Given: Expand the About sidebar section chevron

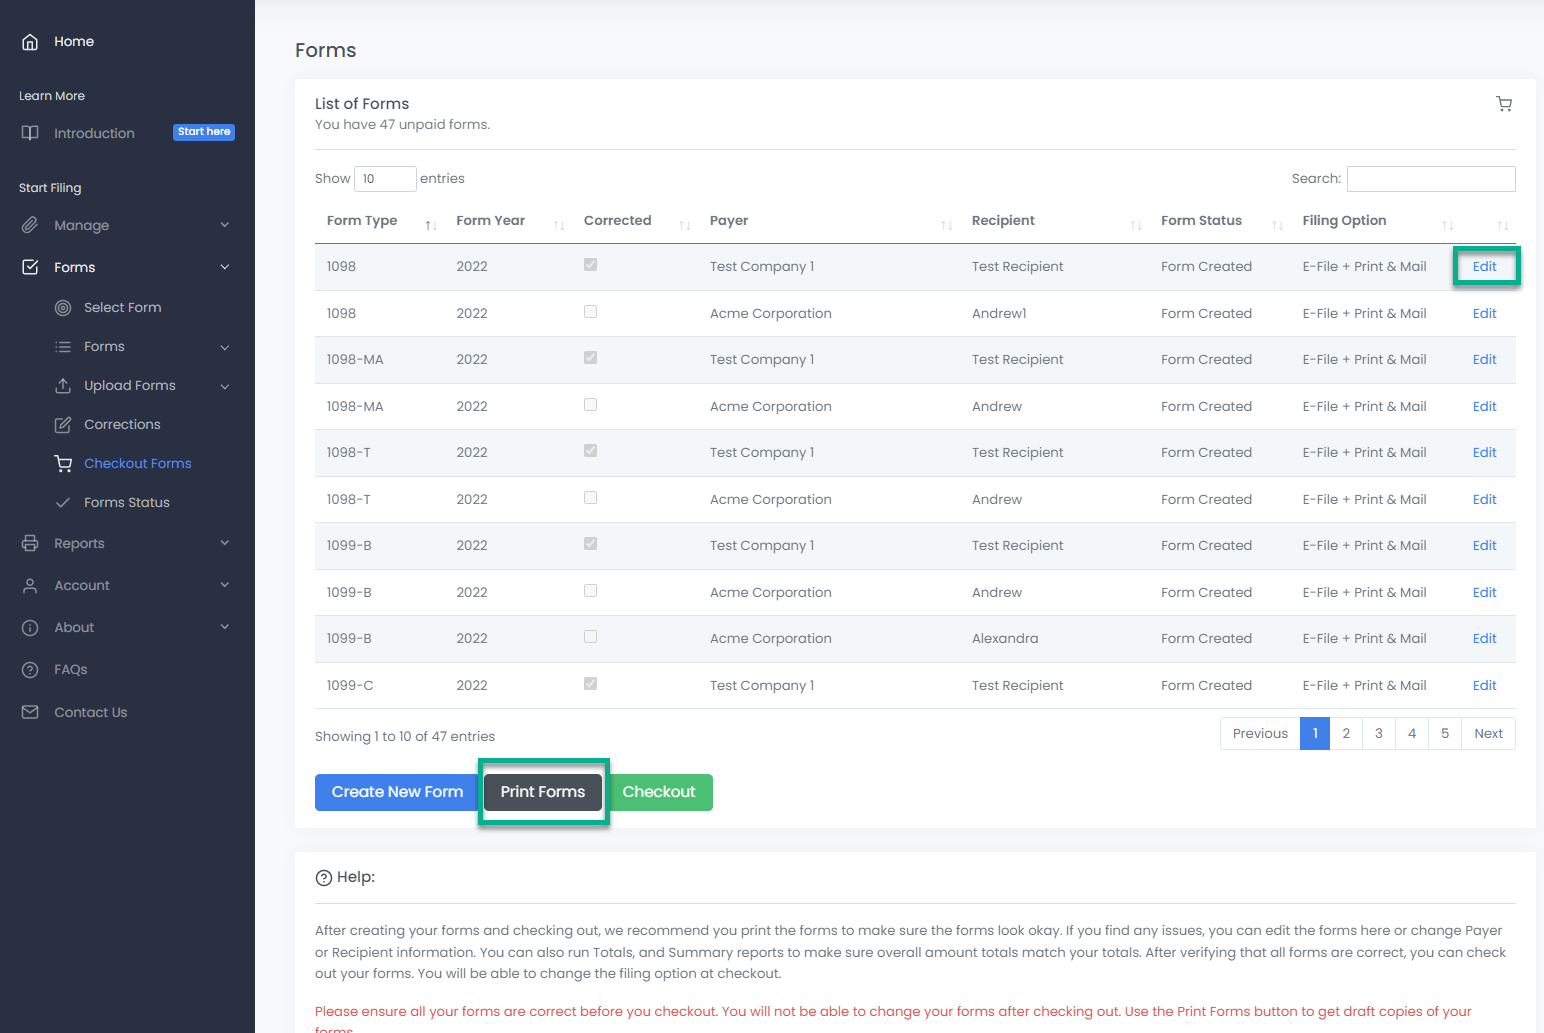Looking at the screenshot, I should coord(225,627).
